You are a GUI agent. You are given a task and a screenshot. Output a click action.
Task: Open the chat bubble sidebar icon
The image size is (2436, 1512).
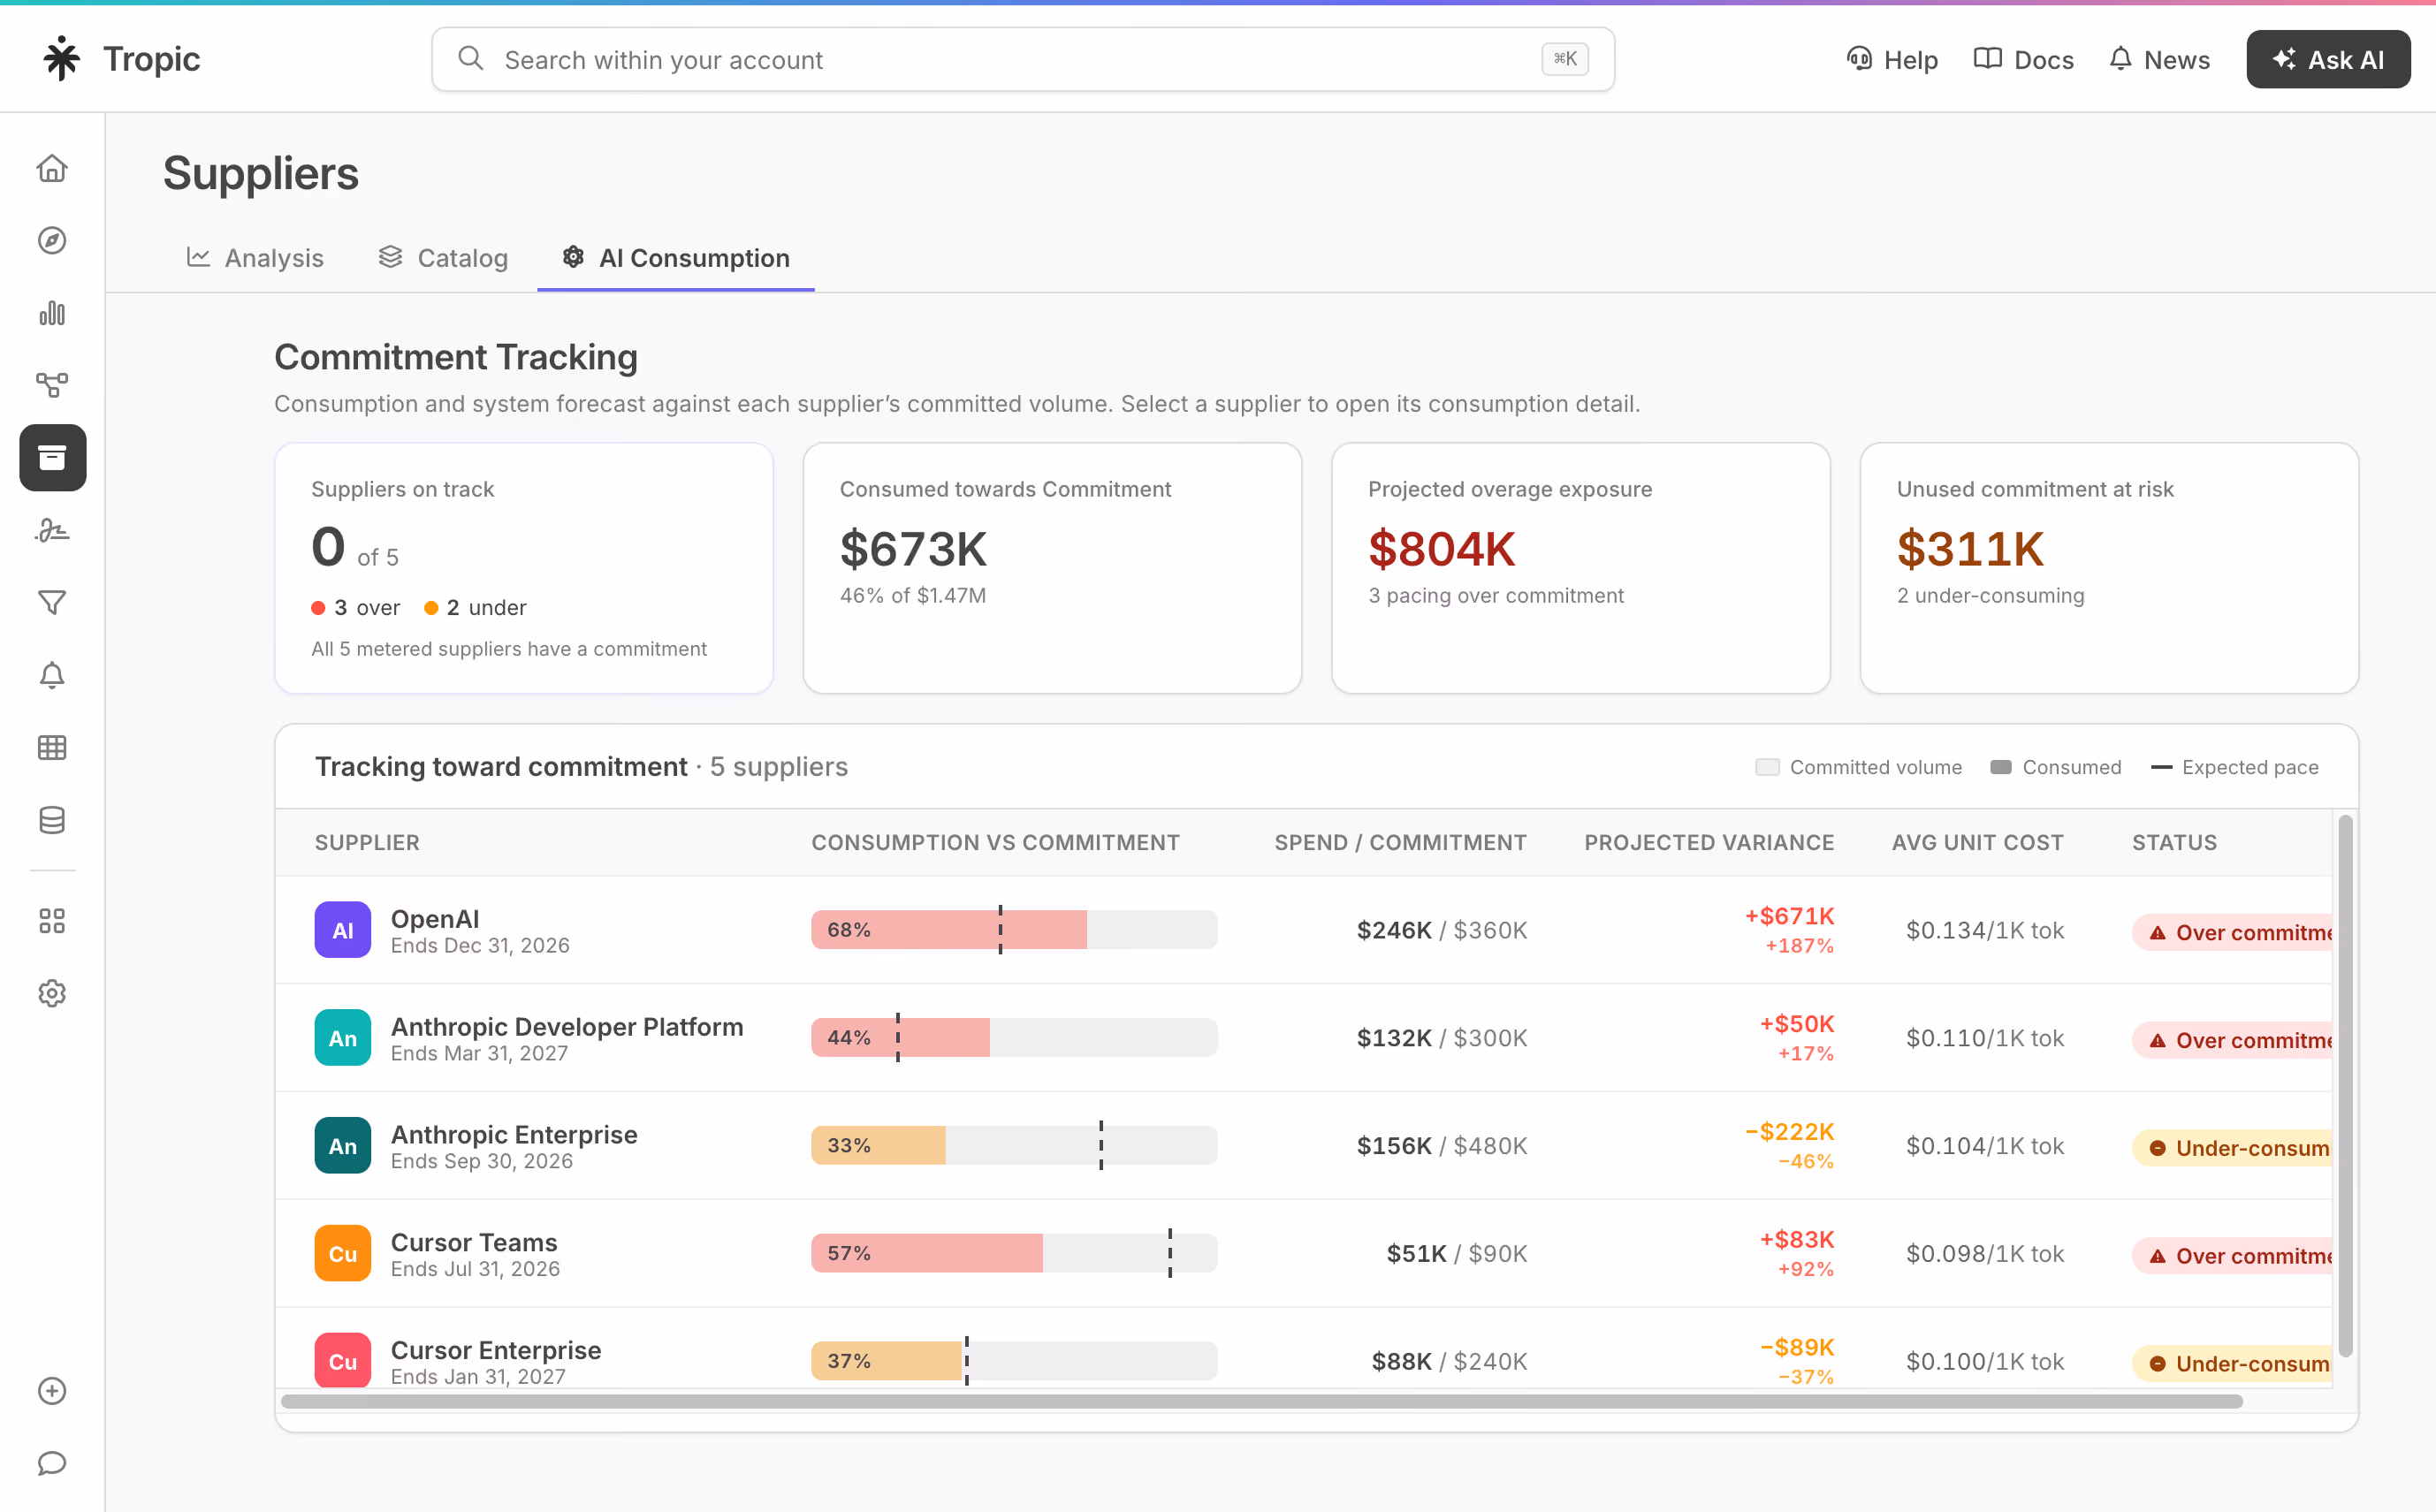pos(52,1463)
